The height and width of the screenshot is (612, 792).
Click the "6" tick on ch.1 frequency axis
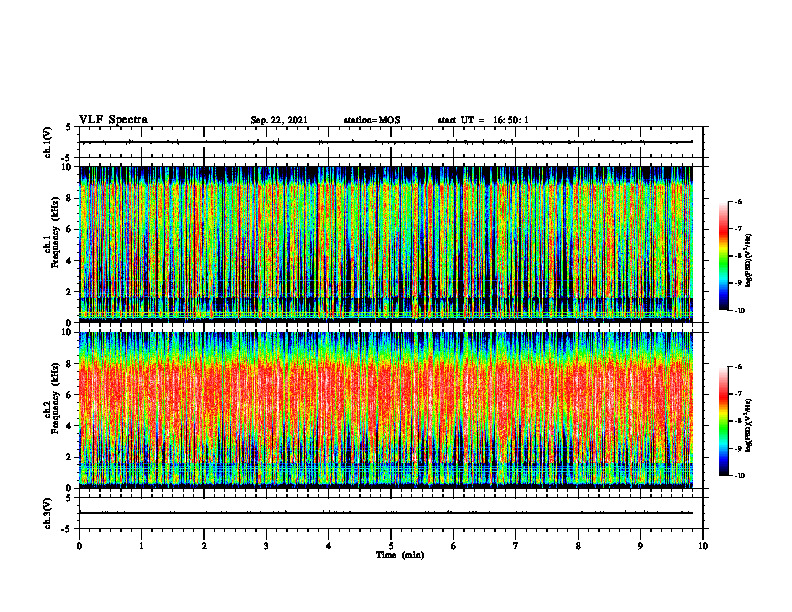tap(69, 230)
